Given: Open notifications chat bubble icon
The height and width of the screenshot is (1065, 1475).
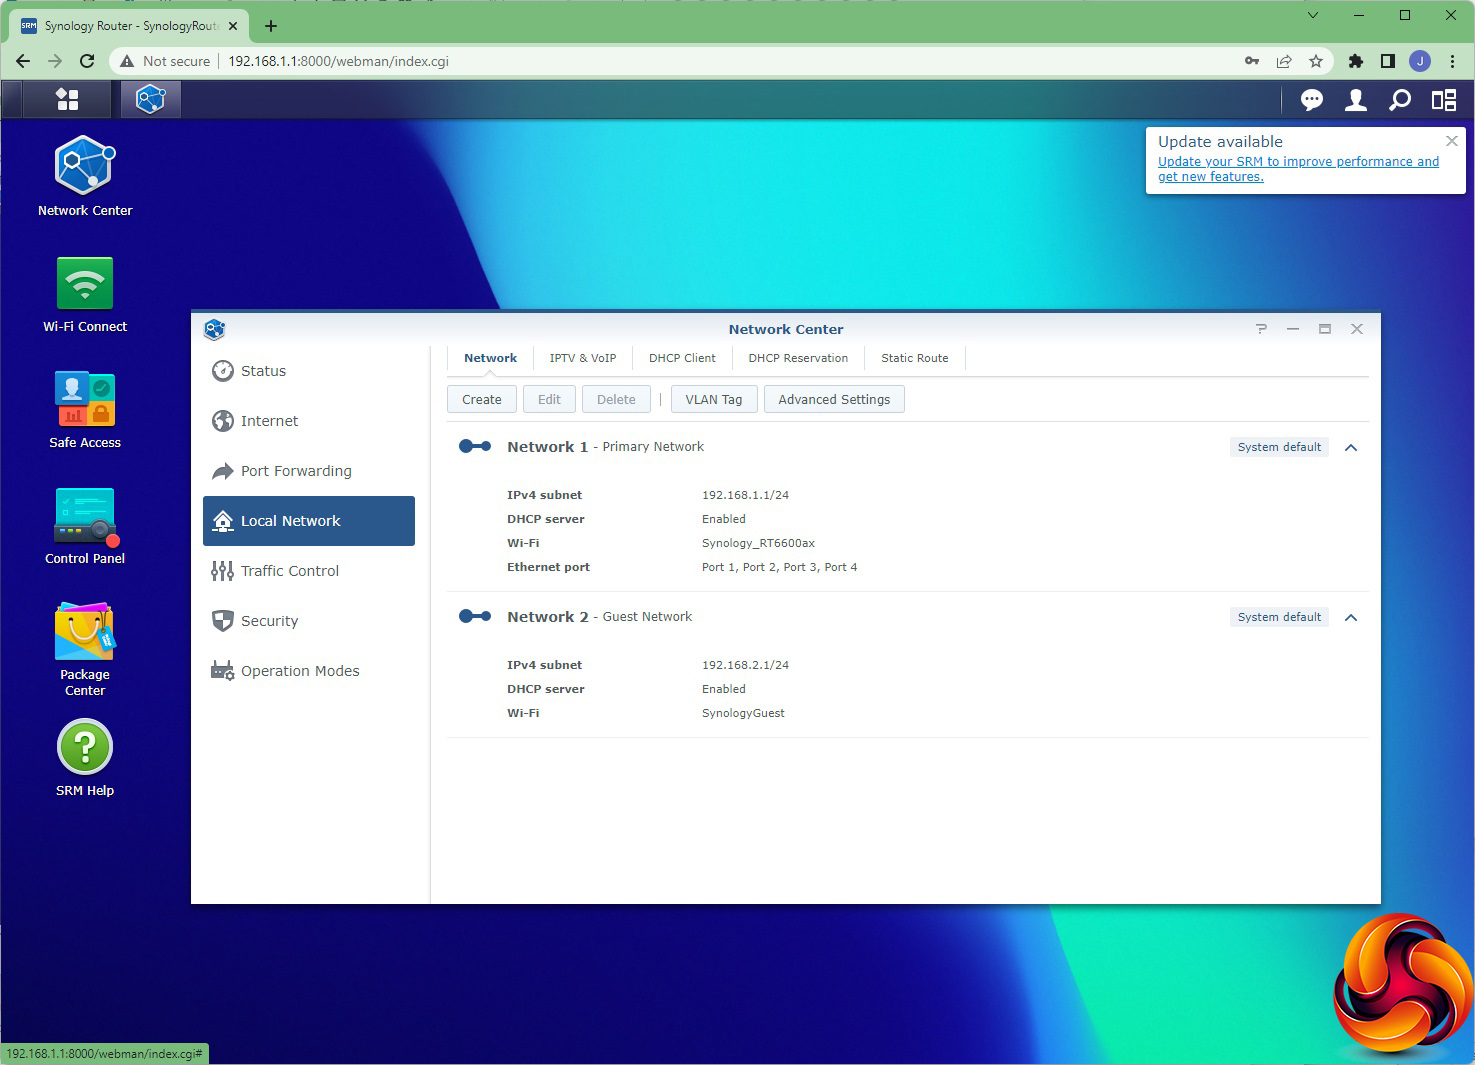Looking at the screenshot, I should (x=1311, y=100).
